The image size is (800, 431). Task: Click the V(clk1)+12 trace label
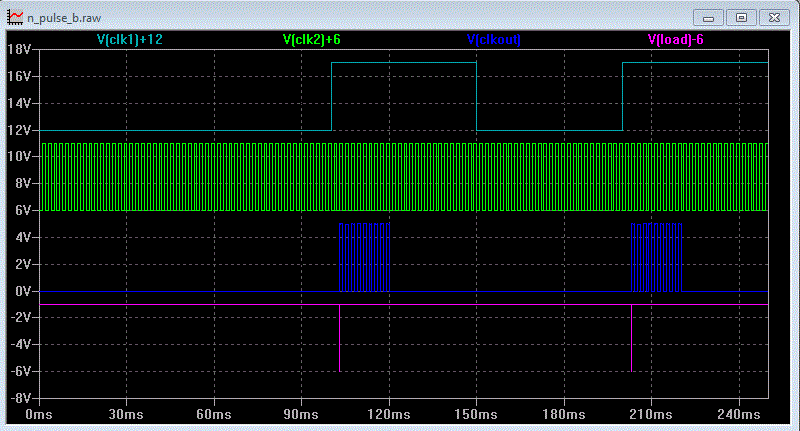[x=130, y=39]
